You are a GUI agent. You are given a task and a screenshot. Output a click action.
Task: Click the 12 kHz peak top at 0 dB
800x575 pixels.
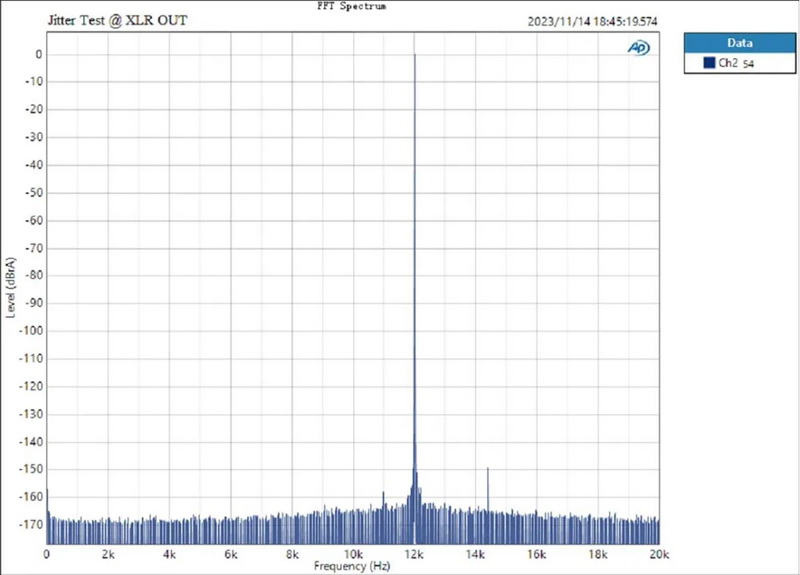414,55
